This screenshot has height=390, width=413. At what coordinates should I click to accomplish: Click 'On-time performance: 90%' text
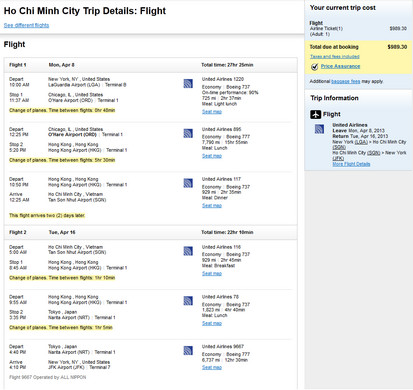click(x=230, y=93)
